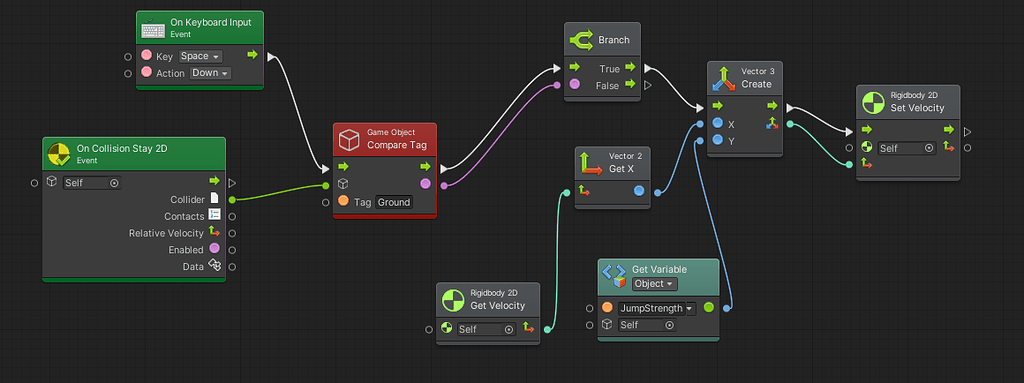Click the Collider document icon
1024x383 pixels.
pyautogui.click(x=214, y=198)
